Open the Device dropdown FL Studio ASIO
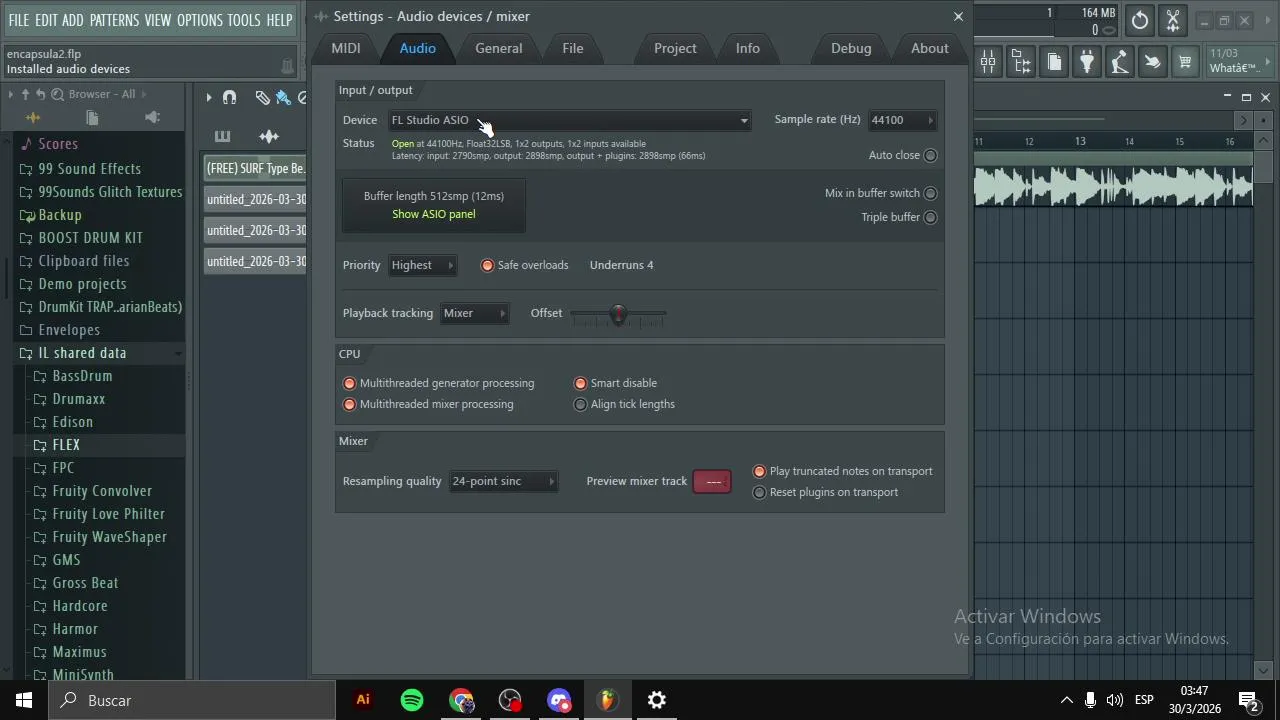 point(569,120)
